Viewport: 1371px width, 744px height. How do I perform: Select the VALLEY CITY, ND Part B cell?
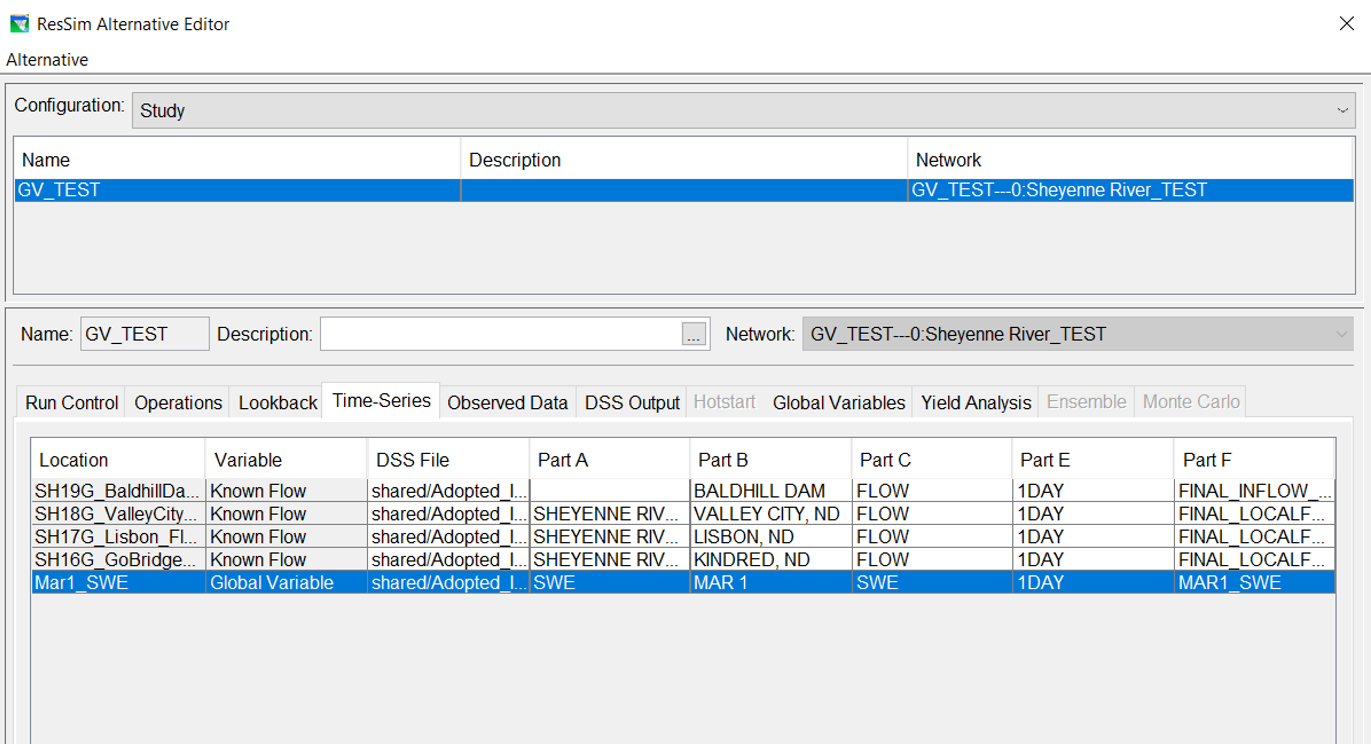coord(768,514)
